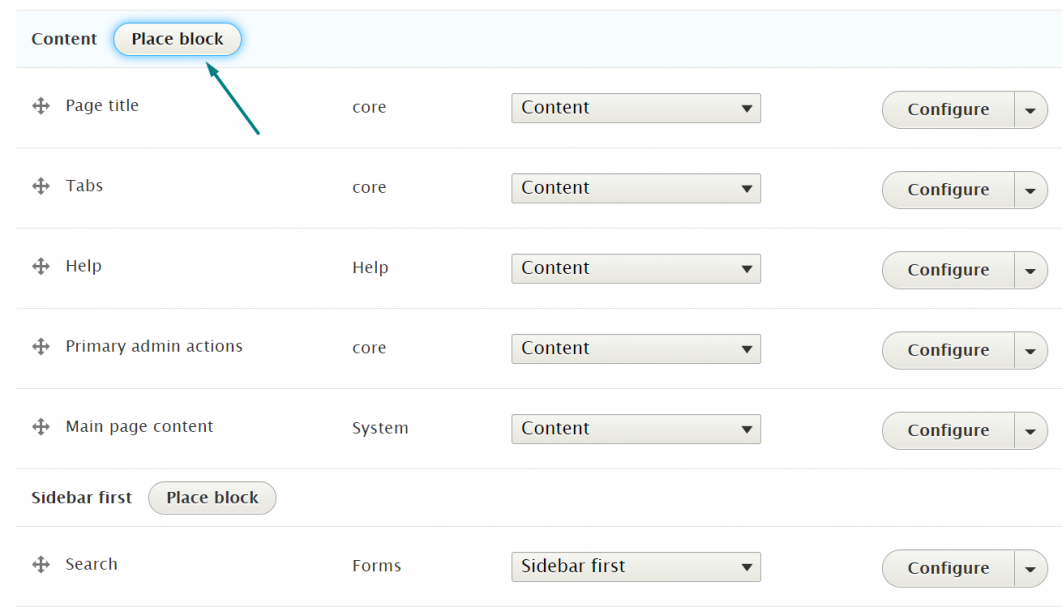1062x607 pixels.
Task: Grab the drag handle for the Tabs block
Action: [x=40, y=185]
